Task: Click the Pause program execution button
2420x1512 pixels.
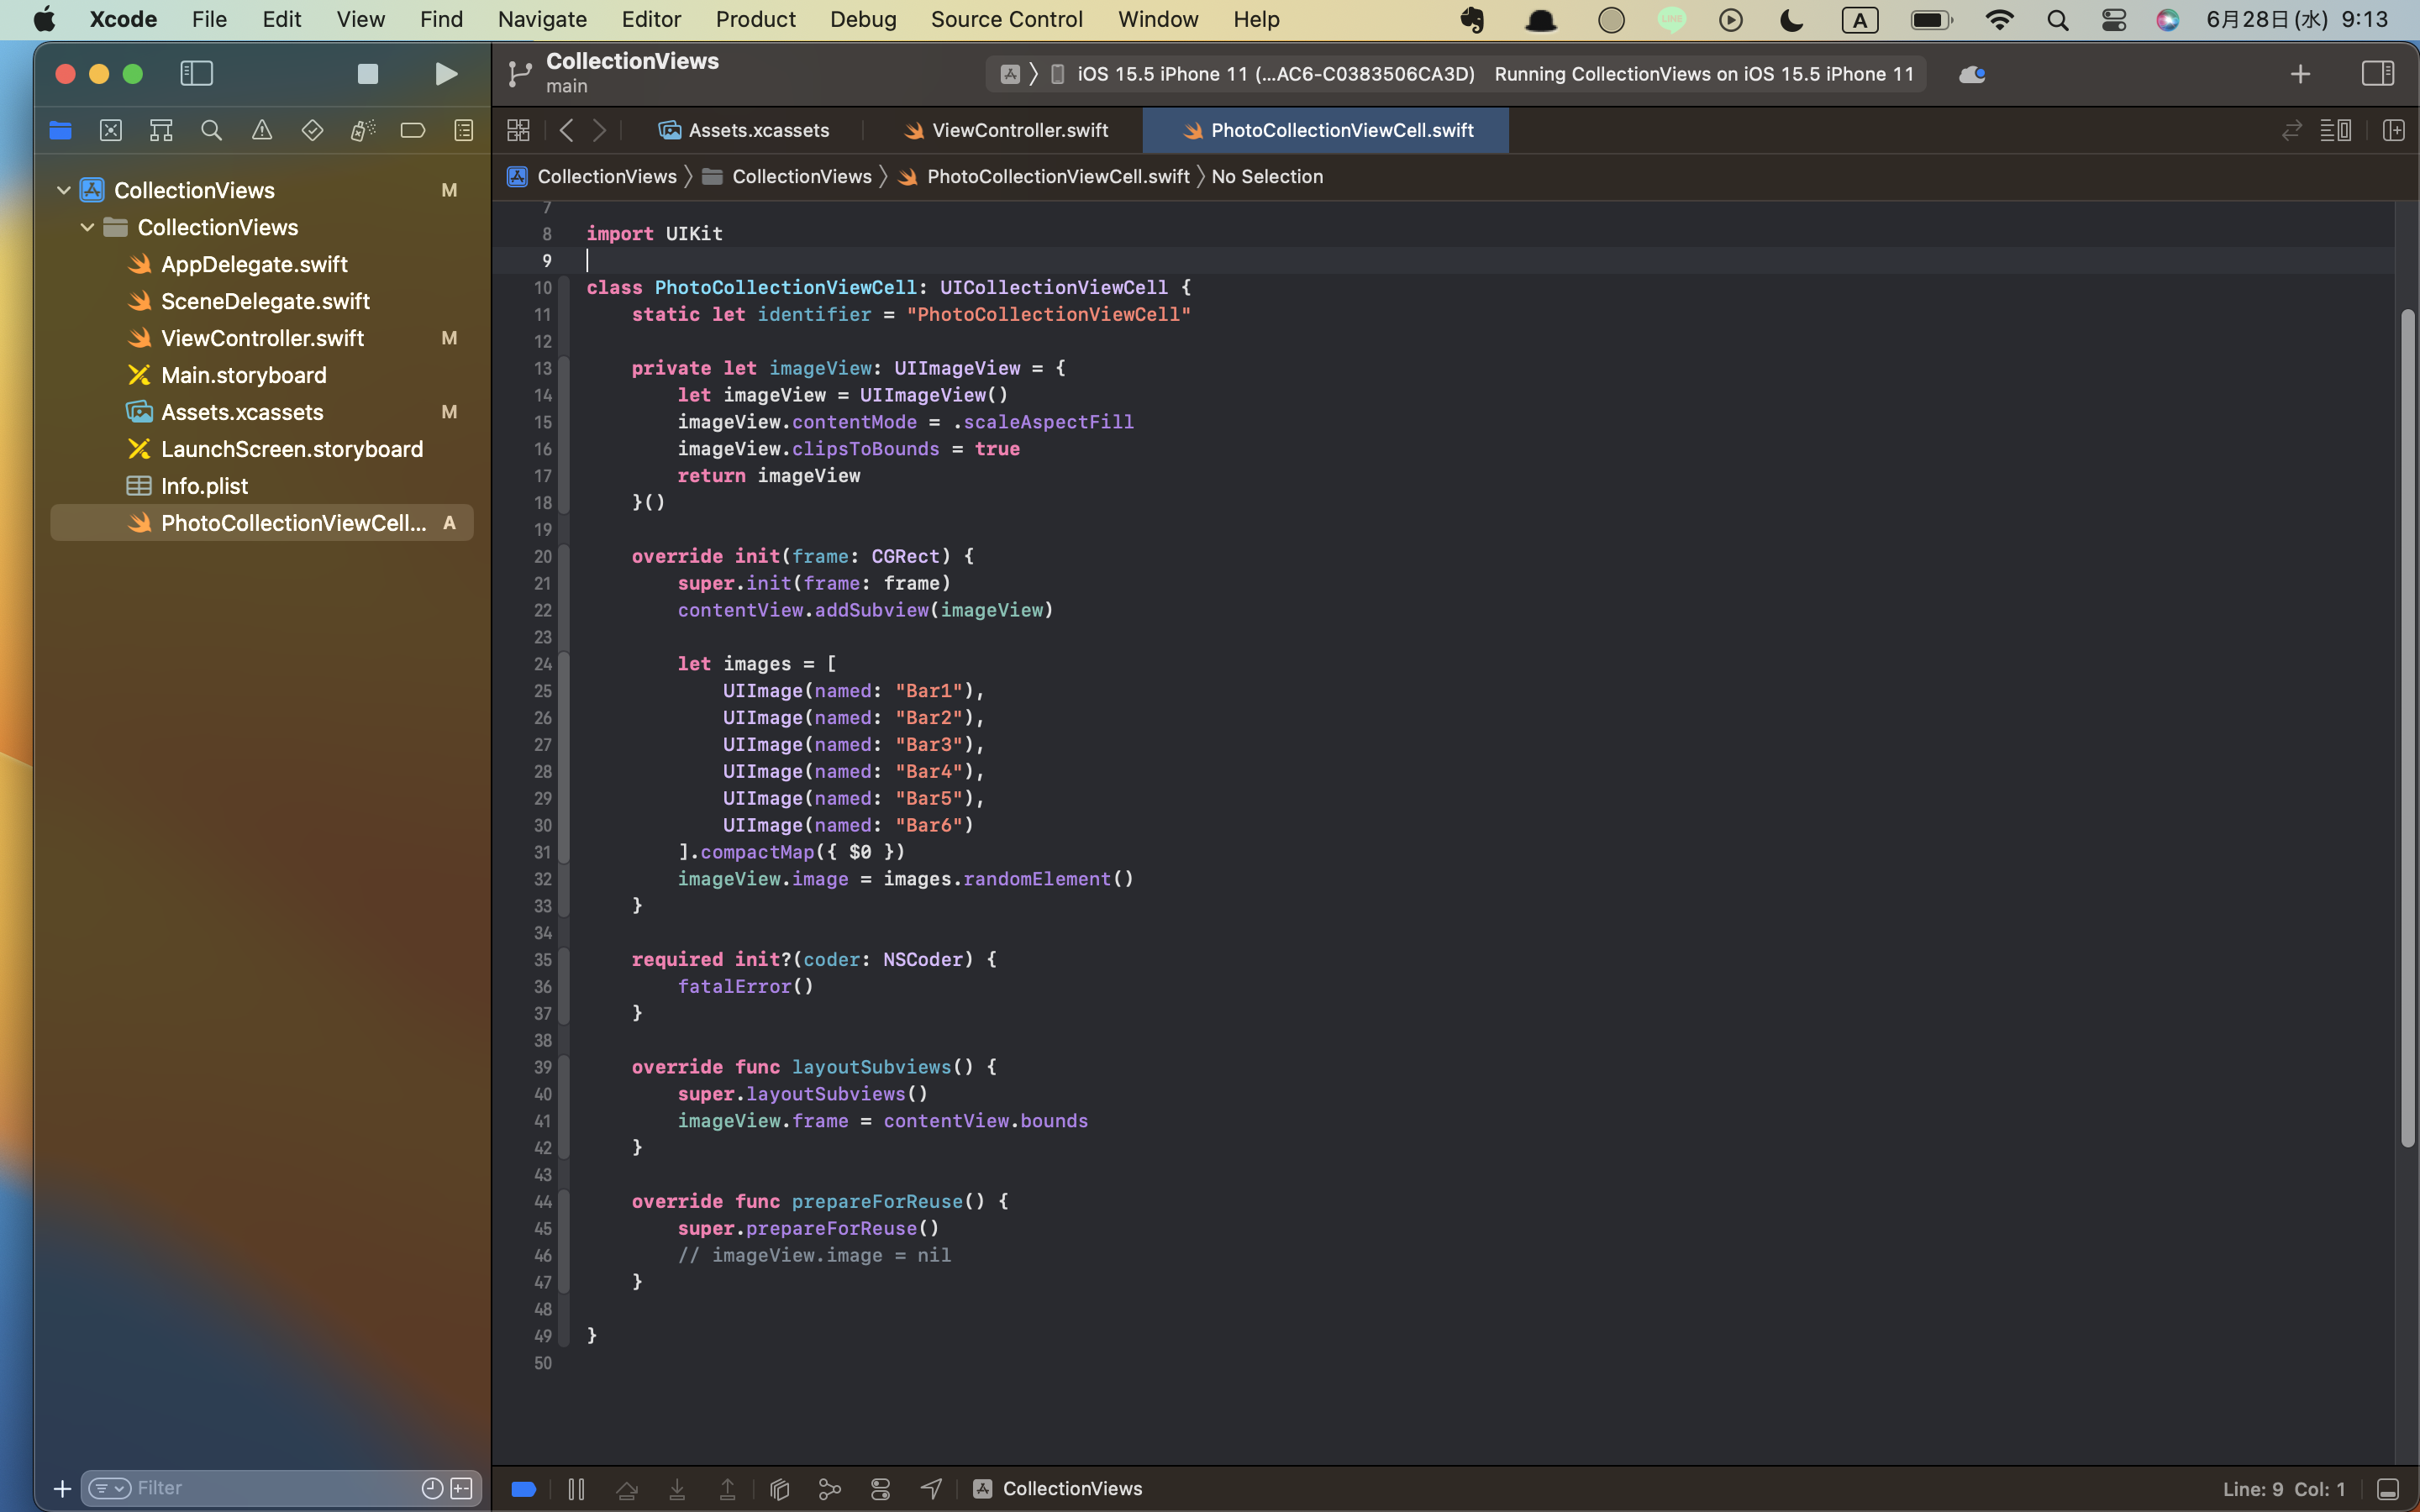Action: click(576, 1489)
